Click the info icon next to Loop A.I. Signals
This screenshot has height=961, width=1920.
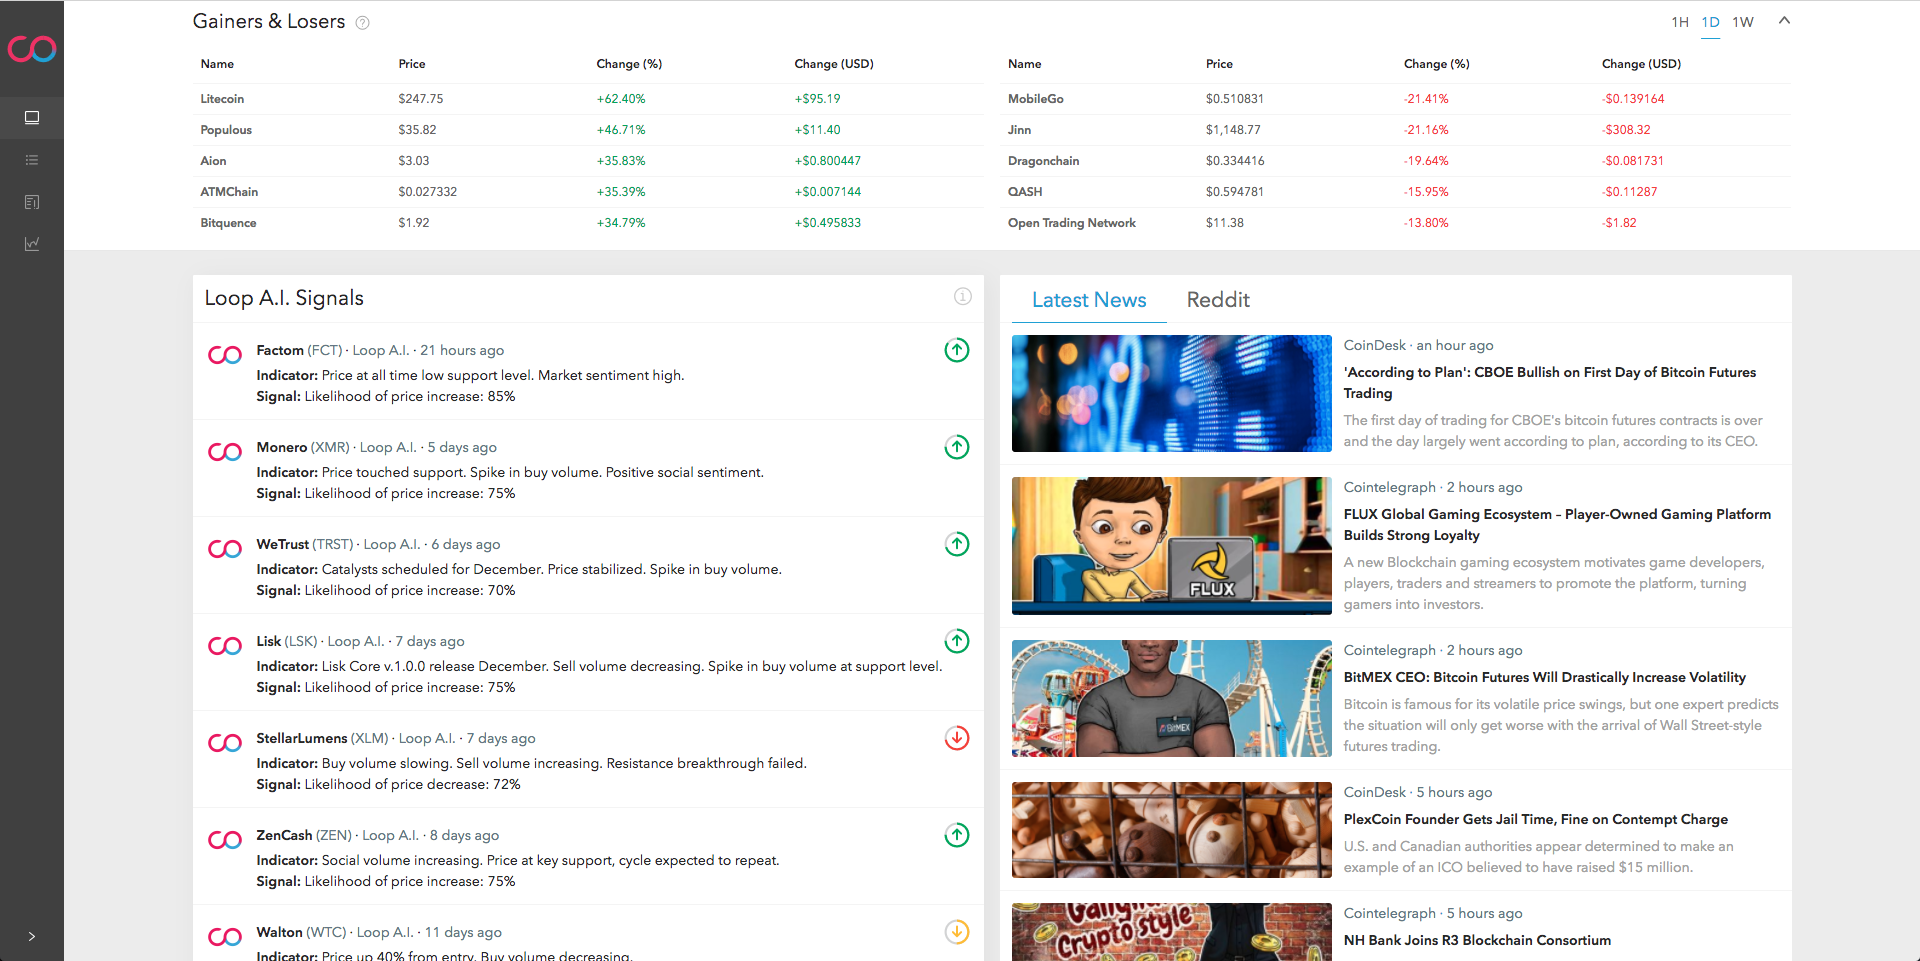click(961, 297)
